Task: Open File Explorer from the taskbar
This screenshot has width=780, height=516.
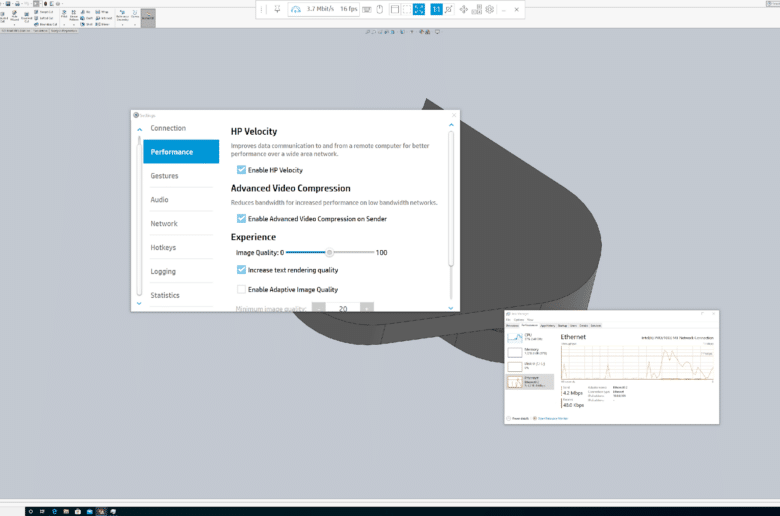Action: tap(66, 511)
